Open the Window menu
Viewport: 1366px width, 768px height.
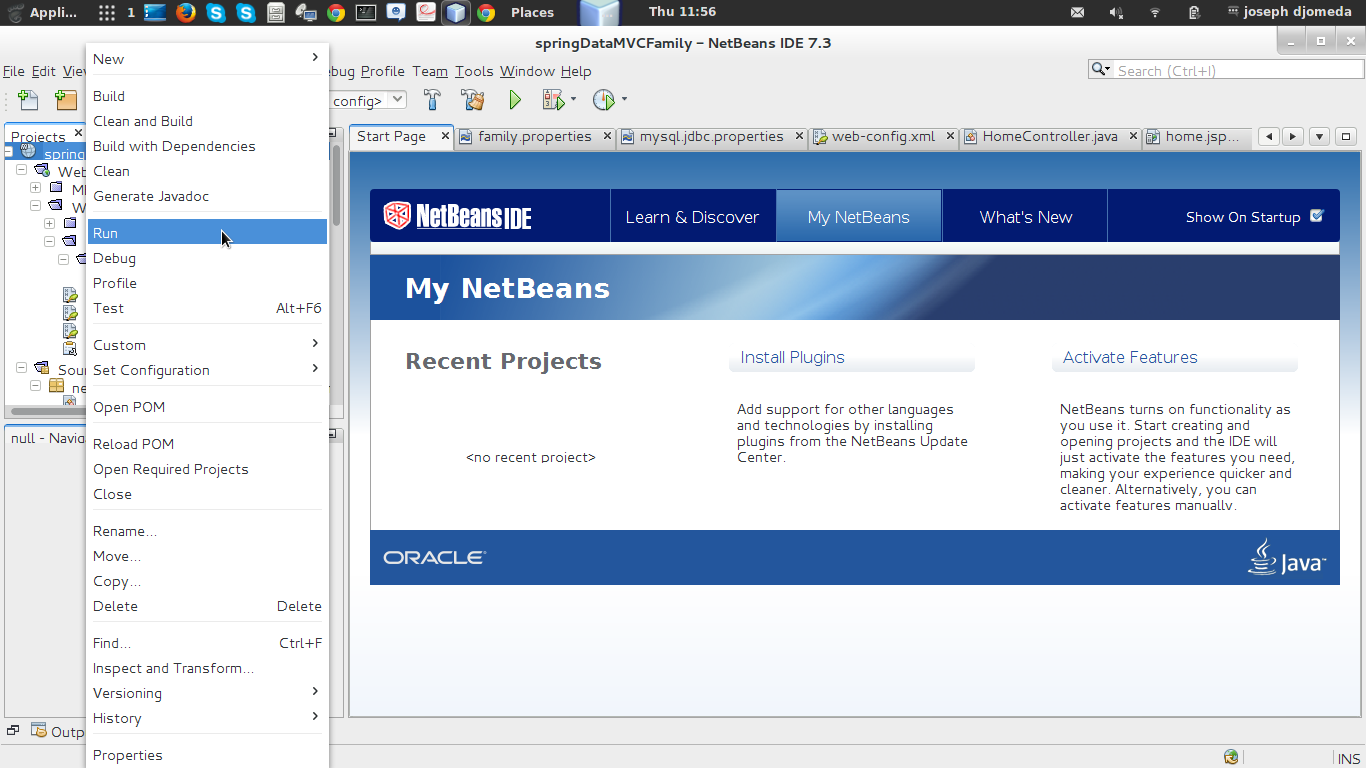527,71
